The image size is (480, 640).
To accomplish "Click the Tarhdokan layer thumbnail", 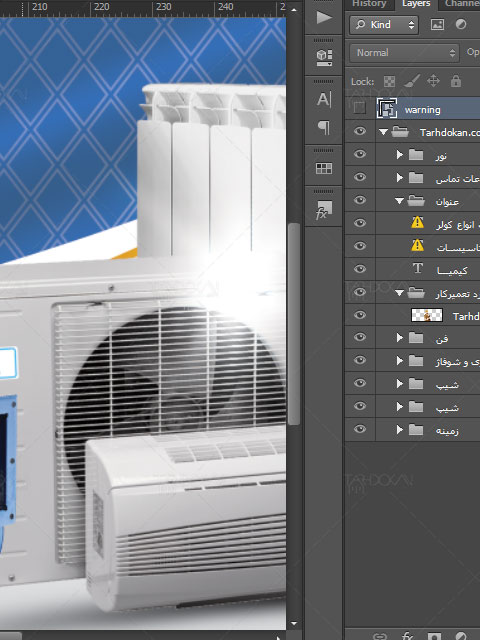I will click(427, 315).
